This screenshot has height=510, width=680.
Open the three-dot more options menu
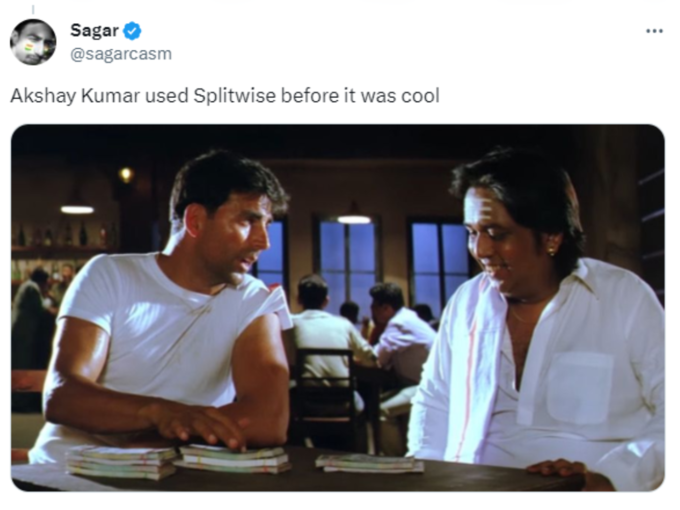tap(654, 31)
